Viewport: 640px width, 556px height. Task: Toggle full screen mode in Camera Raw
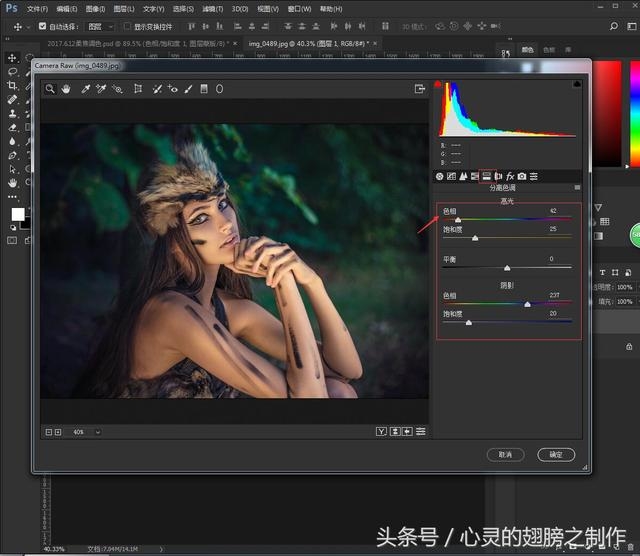pos(420,89)
